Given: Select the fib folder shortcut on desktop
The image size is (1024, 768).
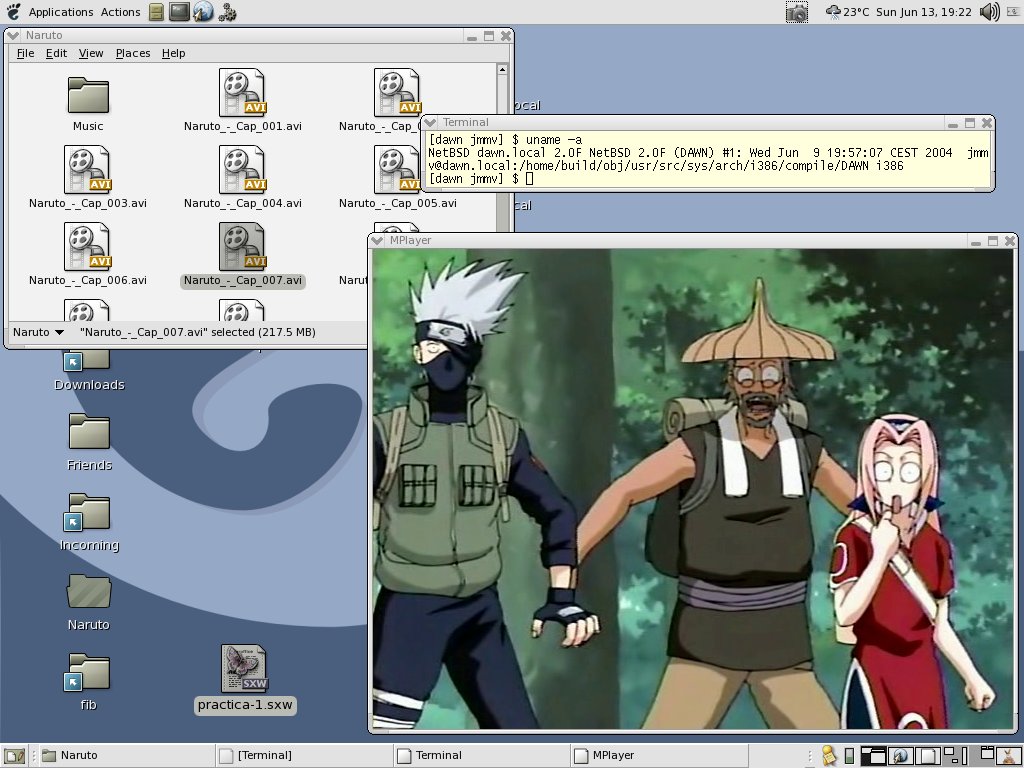Looking at the screenshot, I should pos(88,672).
